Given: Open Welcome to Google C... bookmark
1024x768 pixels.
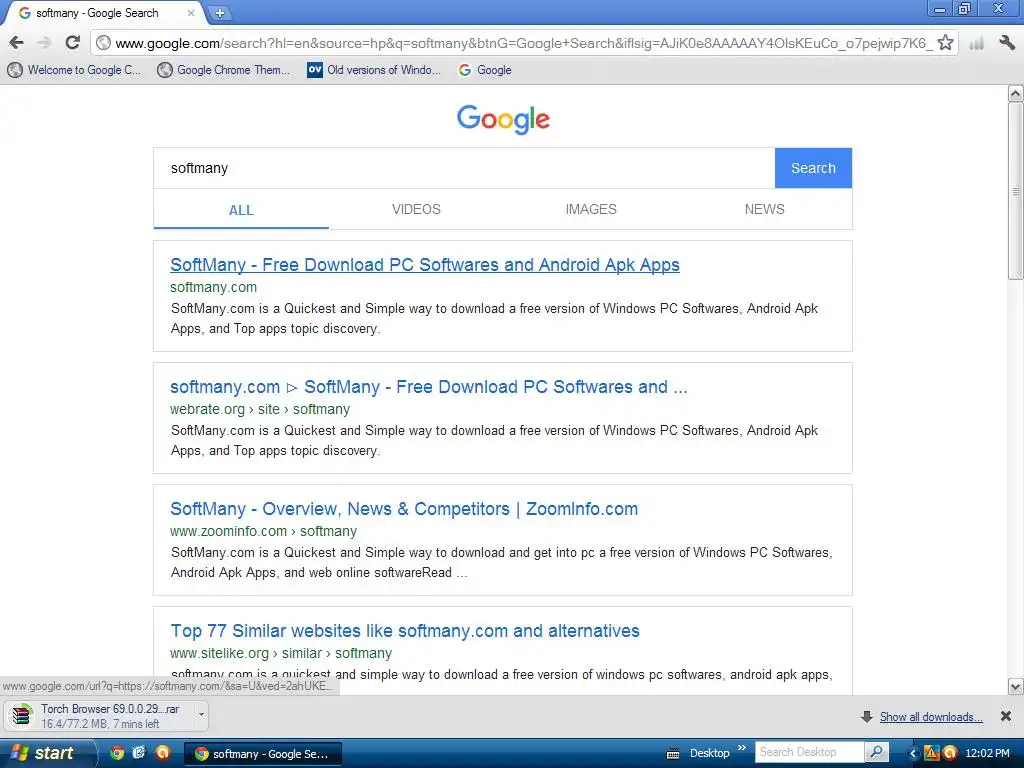Looking at the screenshot, I should click(74, 70).
